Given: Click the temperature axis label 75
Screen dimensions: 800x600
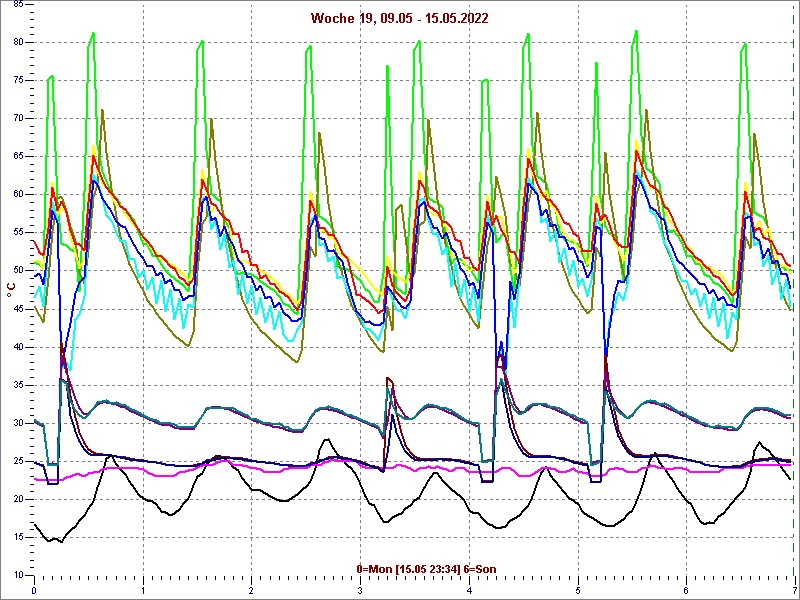Looking at the screenshot, I should 18,81.
